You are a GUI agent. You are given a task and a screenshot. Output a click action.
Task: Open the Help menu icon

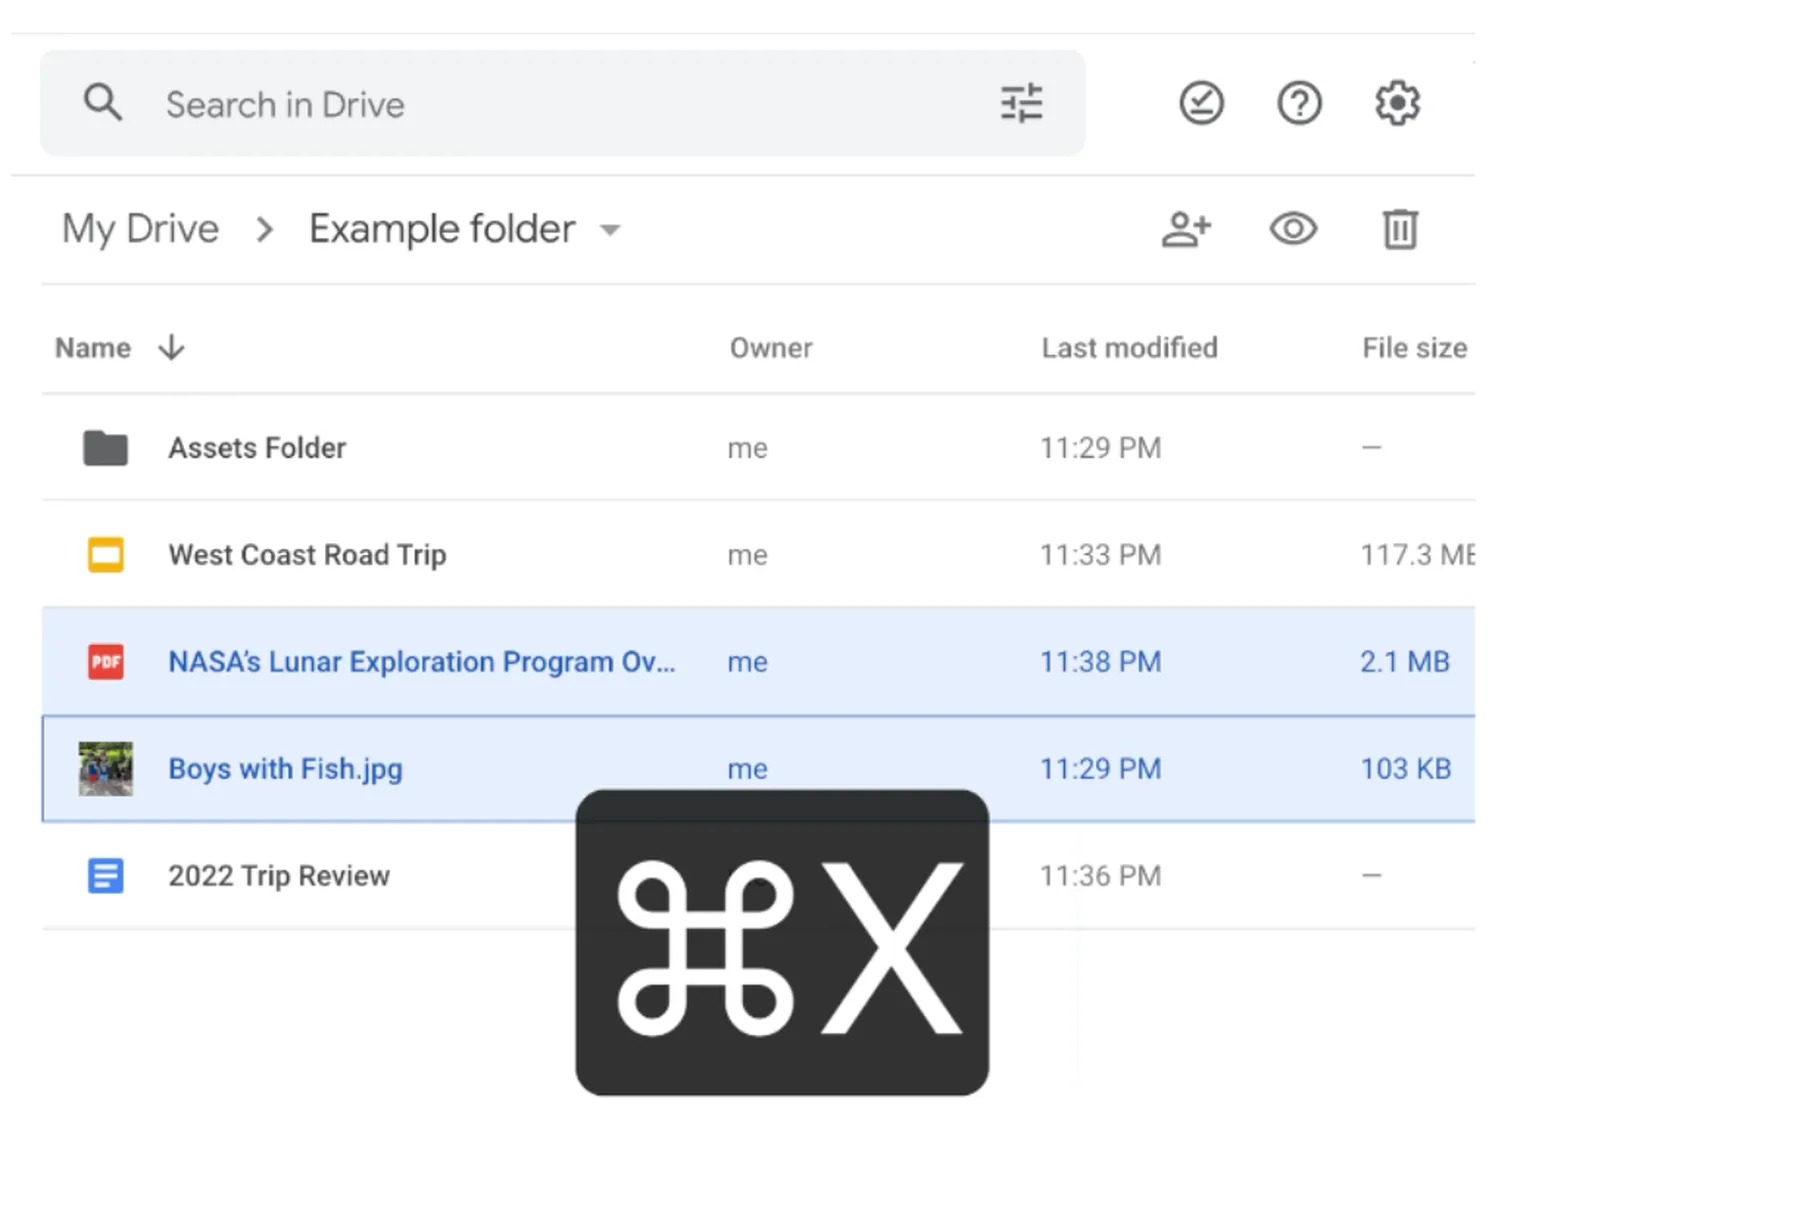(1298, 103)
